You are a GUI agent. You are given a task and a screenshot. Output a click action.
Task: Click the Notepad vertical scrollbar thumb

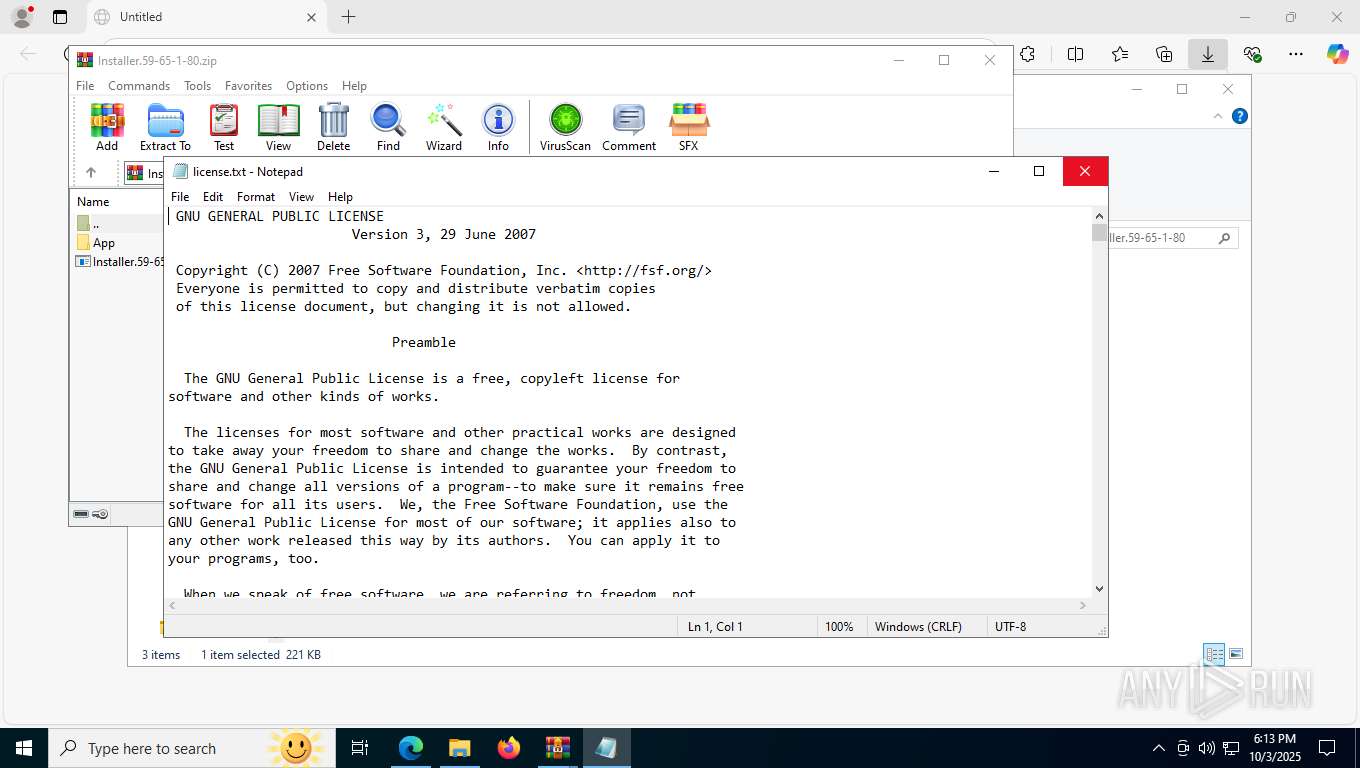pos(1099,233)
